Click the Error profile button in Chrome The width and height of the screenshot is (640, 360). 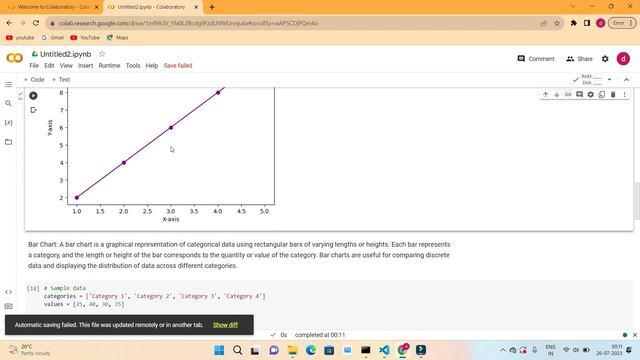pos(622,23)
